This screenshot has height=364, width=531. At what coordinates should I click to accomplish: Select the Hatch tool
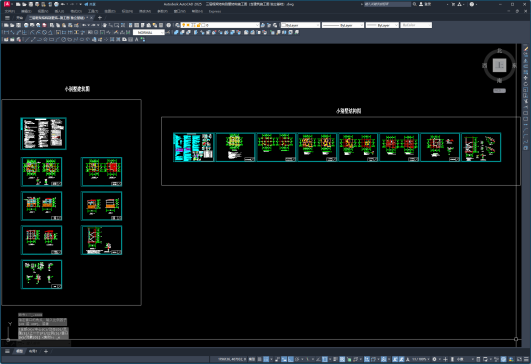(x=112, y=40)
